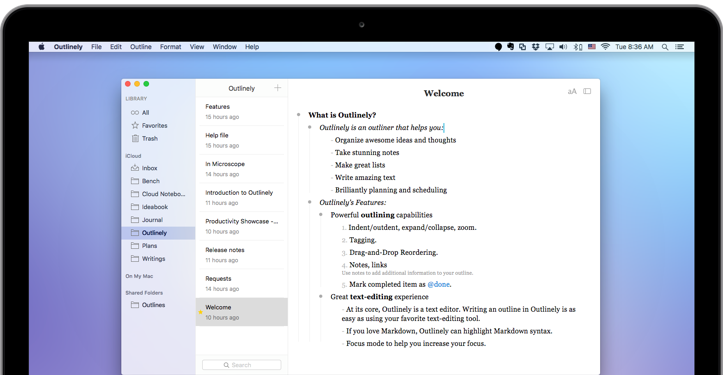
Task: Open the font size aA control
Action: 572,91
